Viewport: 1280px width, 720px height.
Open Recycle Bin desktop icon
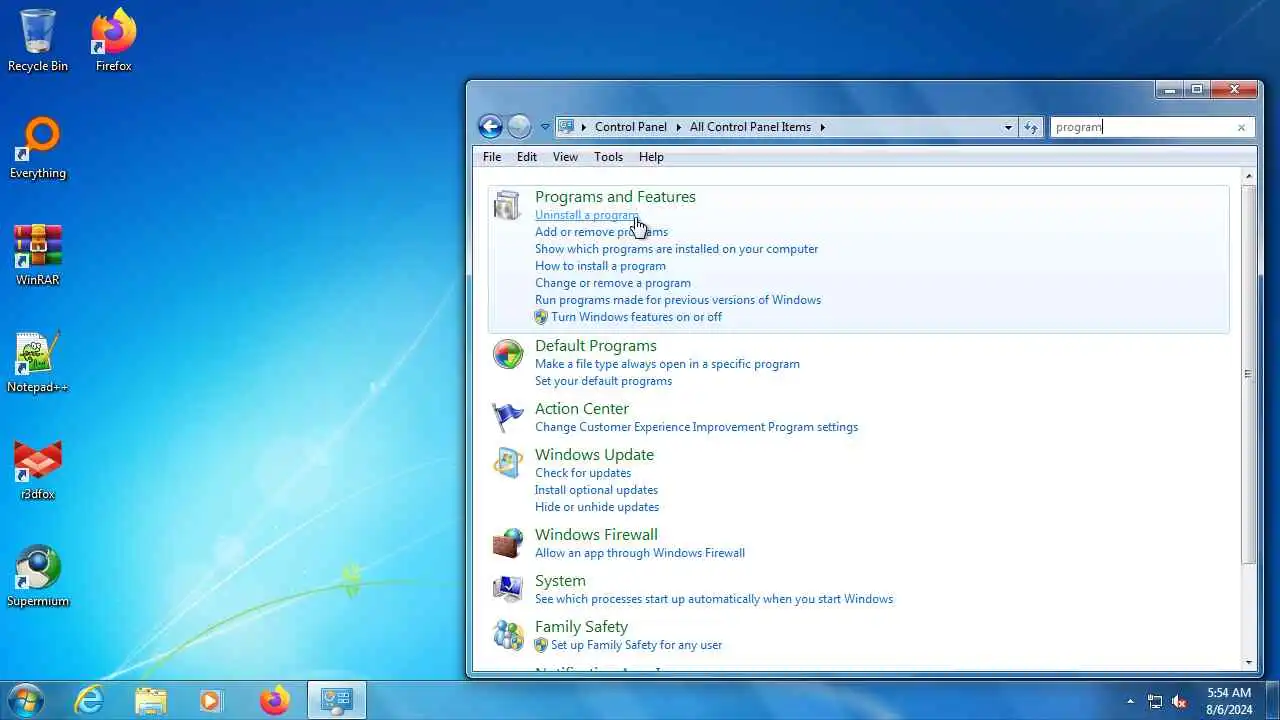coord(38,40)
